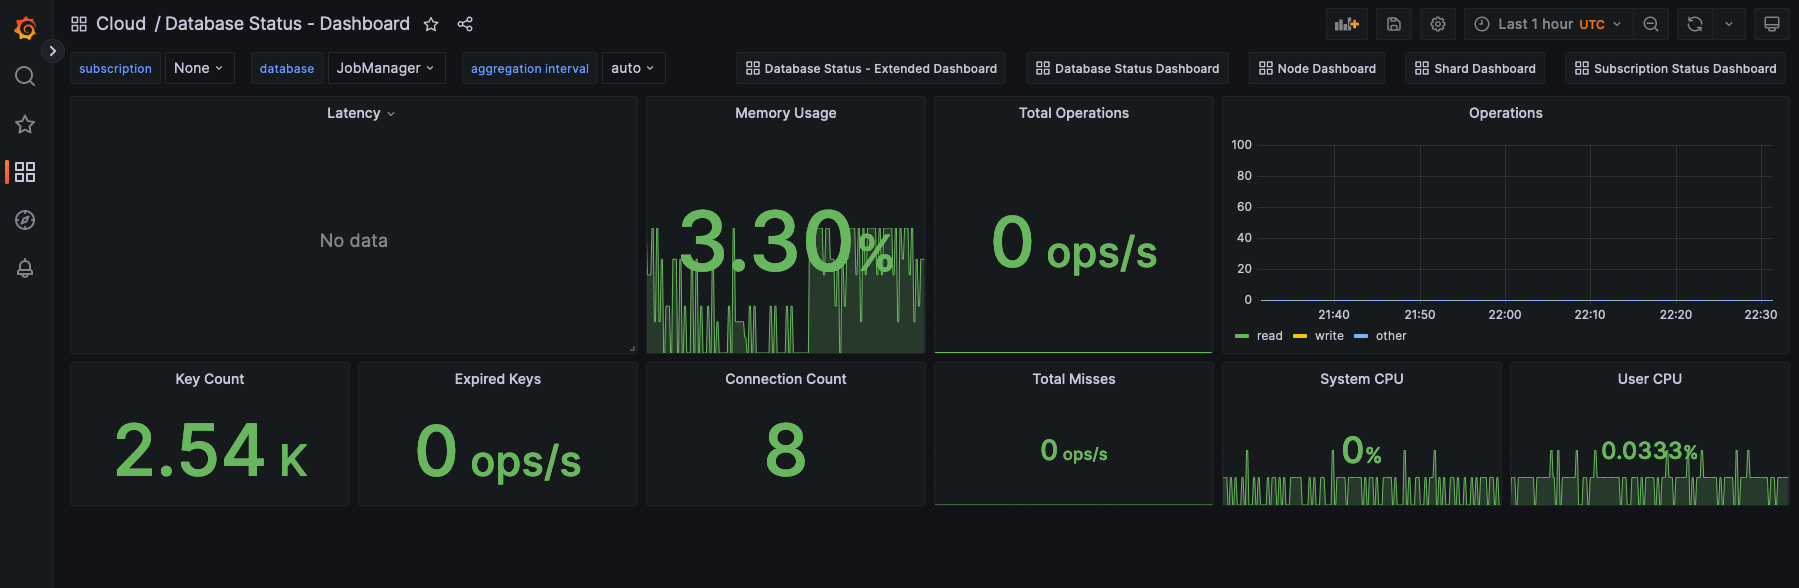Share this dashboard
The height and width of the screenshot is (588, 1799).
coord(465,24)
